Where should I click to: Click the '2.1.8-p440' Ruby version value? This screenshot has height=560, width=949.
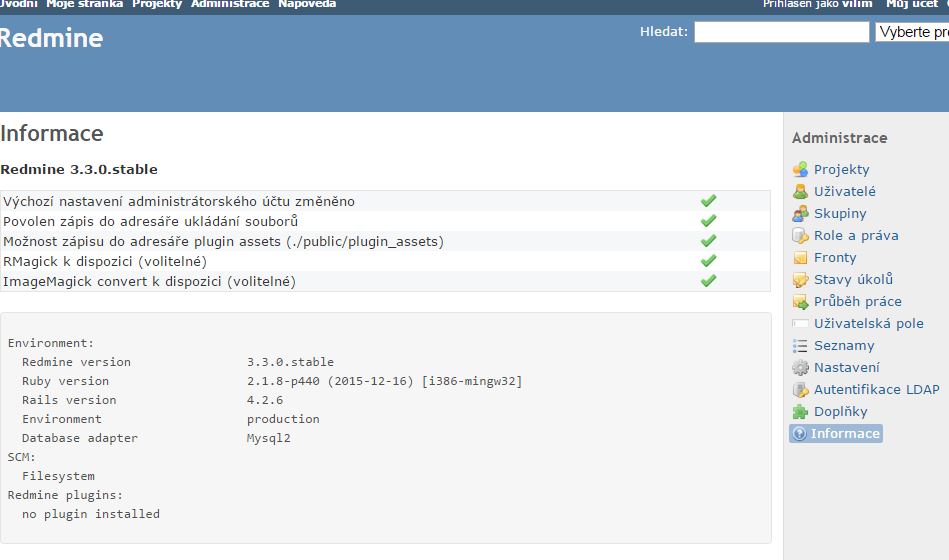283,381
